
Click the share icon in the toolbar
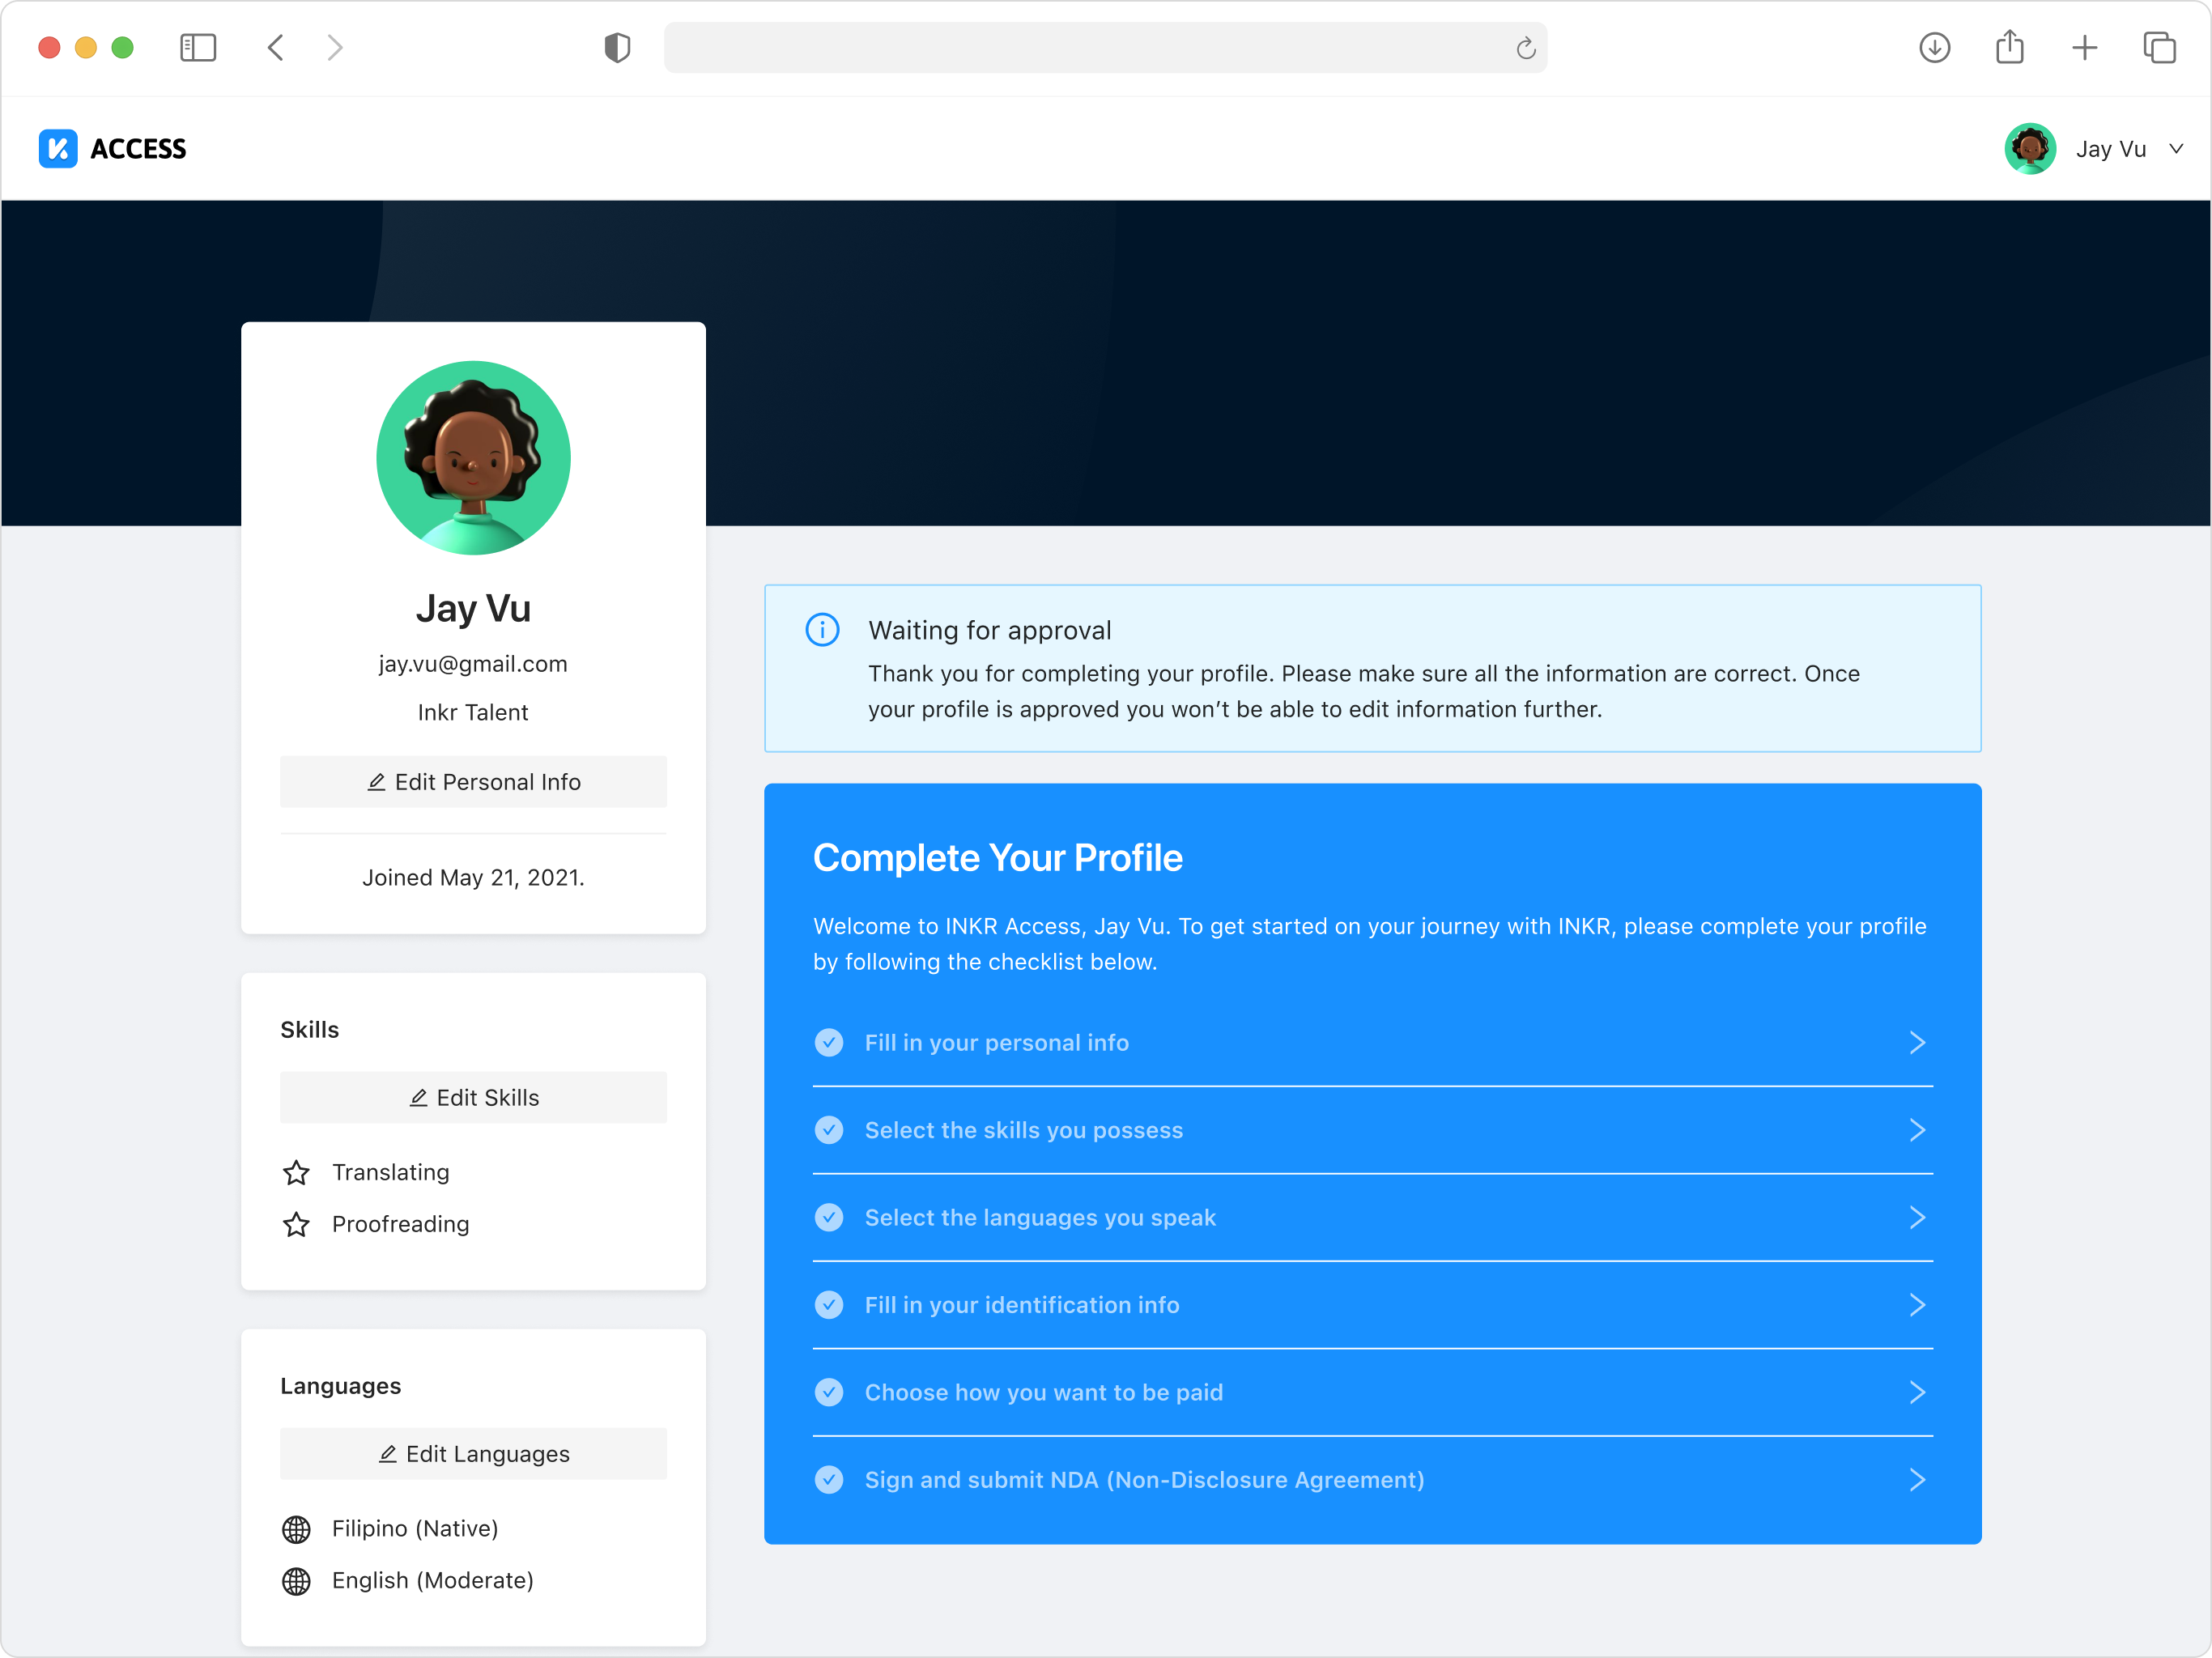point(2009,47)
